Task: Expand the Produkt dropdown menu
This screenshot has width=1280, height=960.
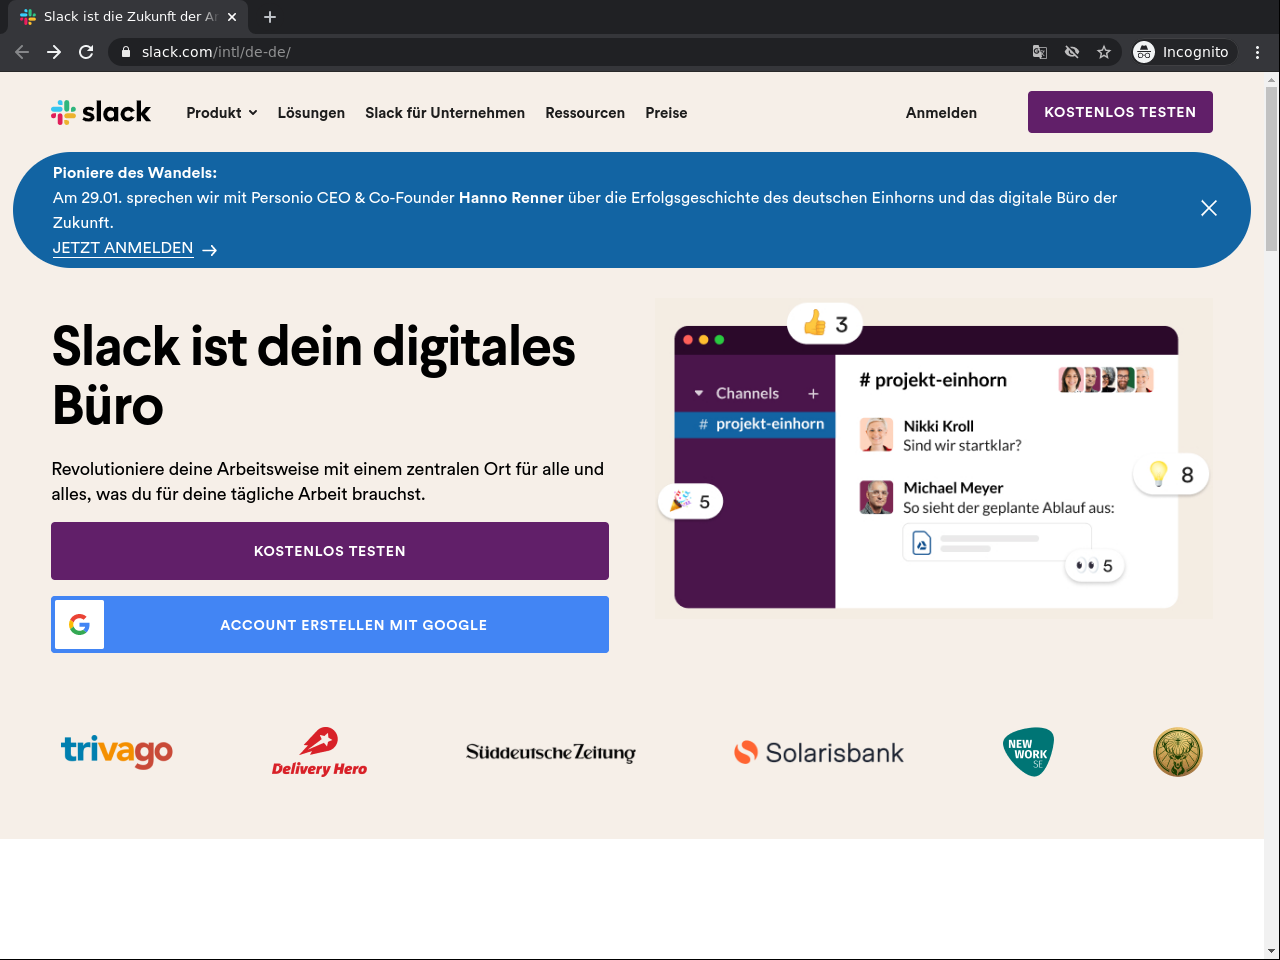Action: [x=222, y=113]
